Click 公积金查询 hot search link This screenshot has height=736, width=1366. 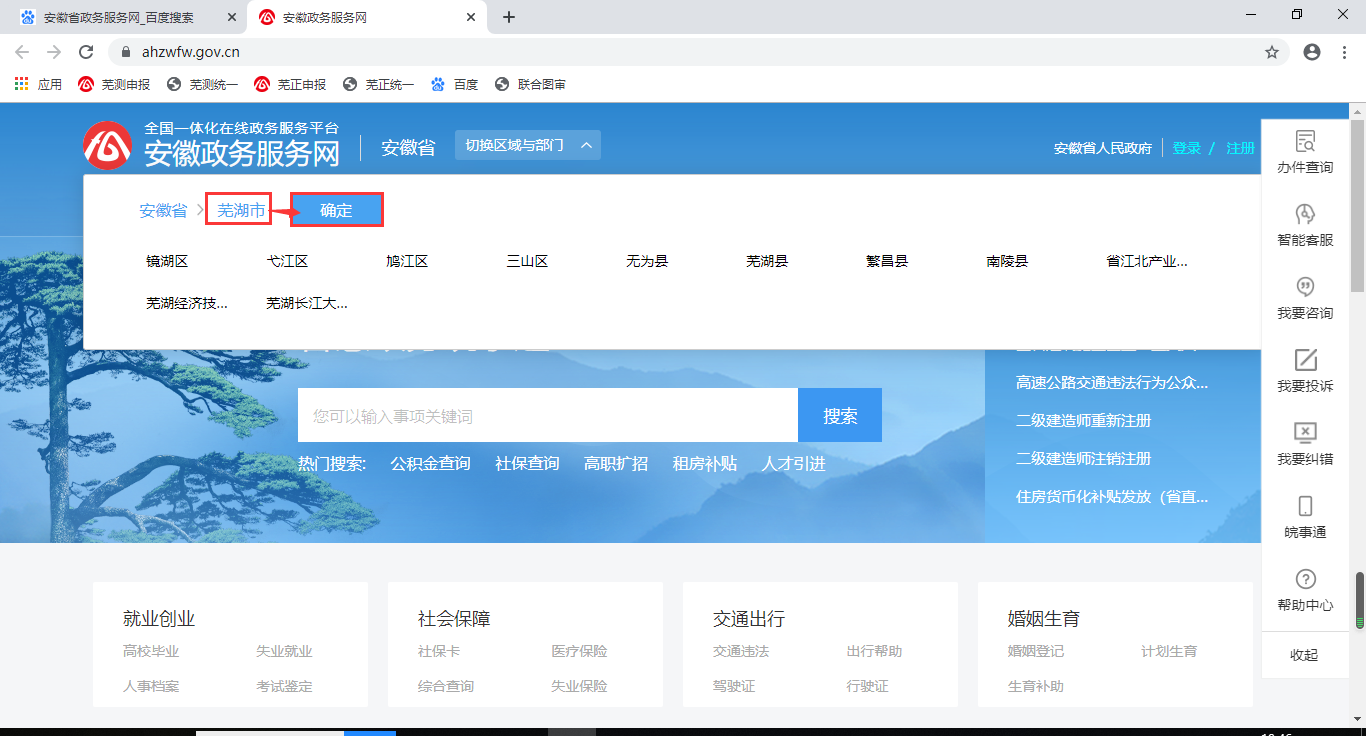[x=430, y=464]
